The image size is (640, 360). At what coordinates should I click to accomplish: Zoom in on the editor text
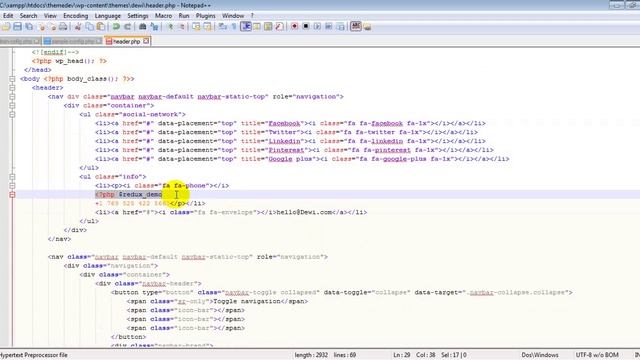pyautogui.click(x=171, y=27)
